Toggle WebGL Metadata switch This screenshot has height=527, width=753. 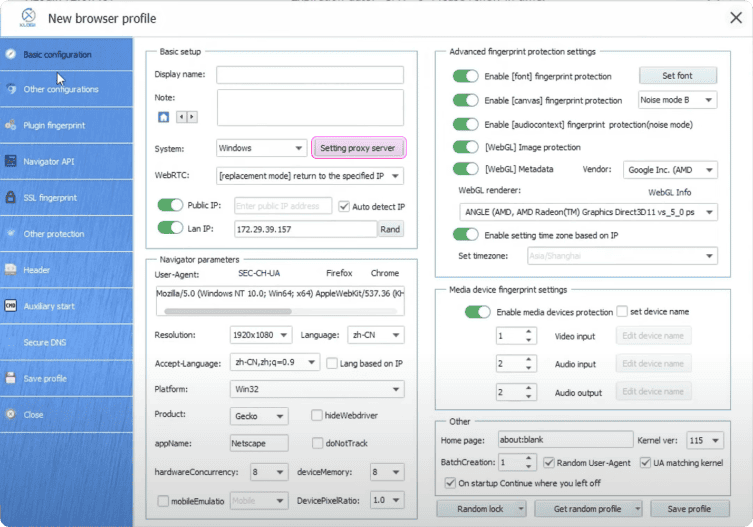click(x=465, y=169)
